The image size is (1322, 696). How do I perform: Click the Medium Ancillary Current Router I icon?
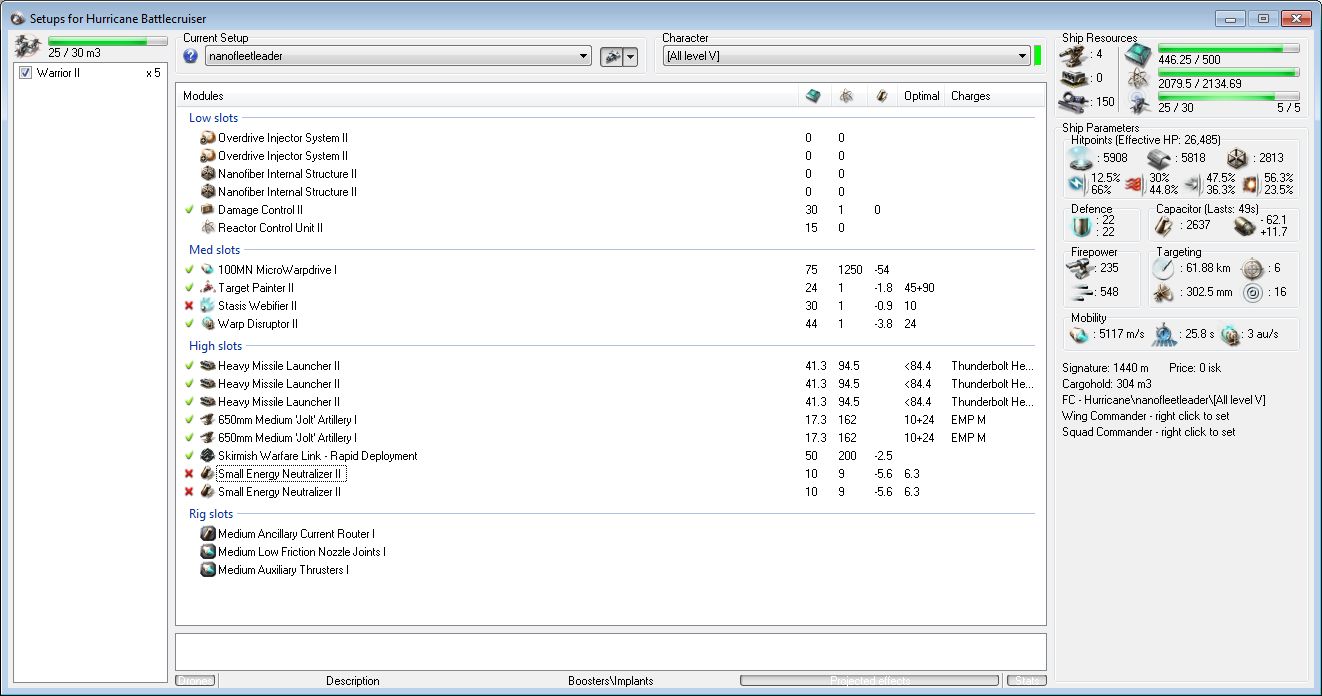coord(208,534)
